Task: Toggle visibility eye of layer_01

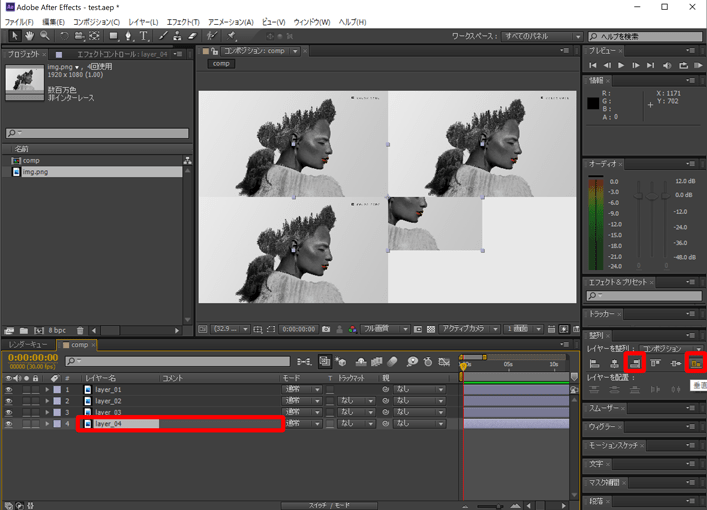Action: click(9, 389)
